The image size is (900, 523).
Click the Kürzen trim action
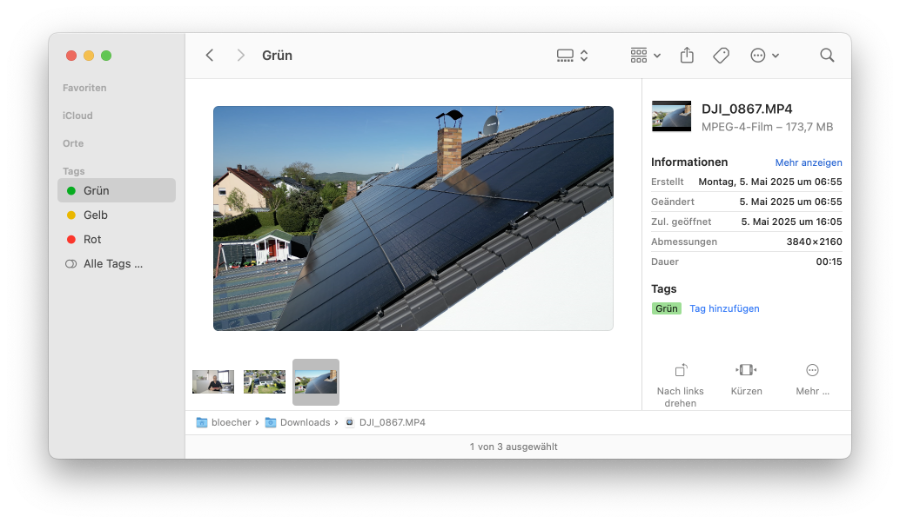coord(746,380)
